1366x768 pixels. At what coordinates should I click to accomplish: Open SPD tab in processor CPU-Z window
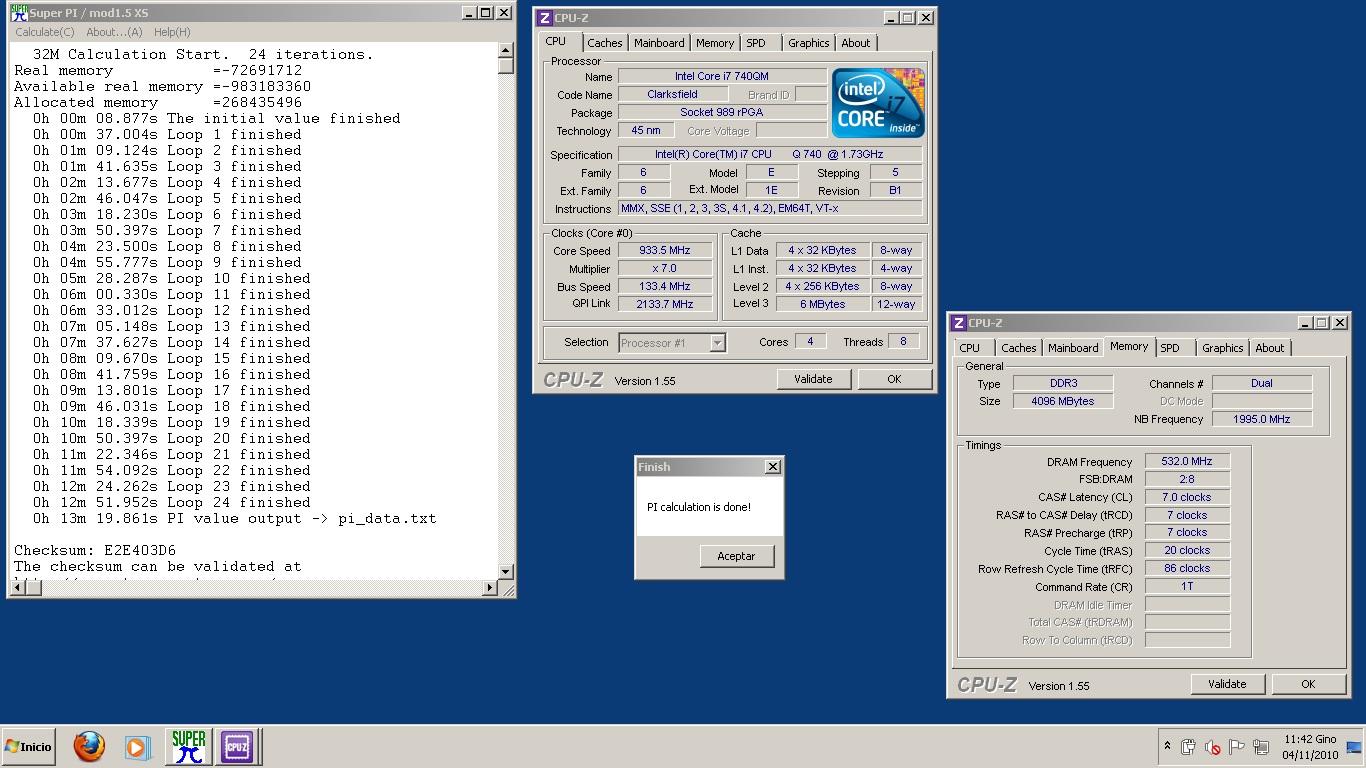click(x=756, y=43)
